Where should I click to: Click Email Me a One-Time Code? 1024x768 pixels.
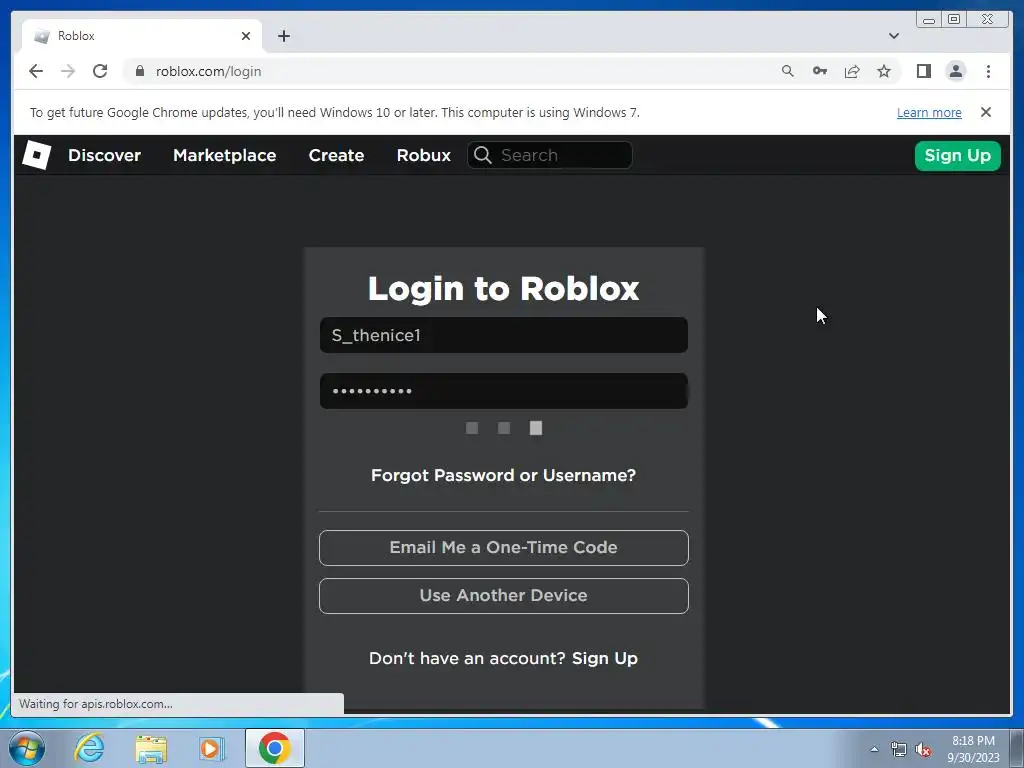pos(504,548)
